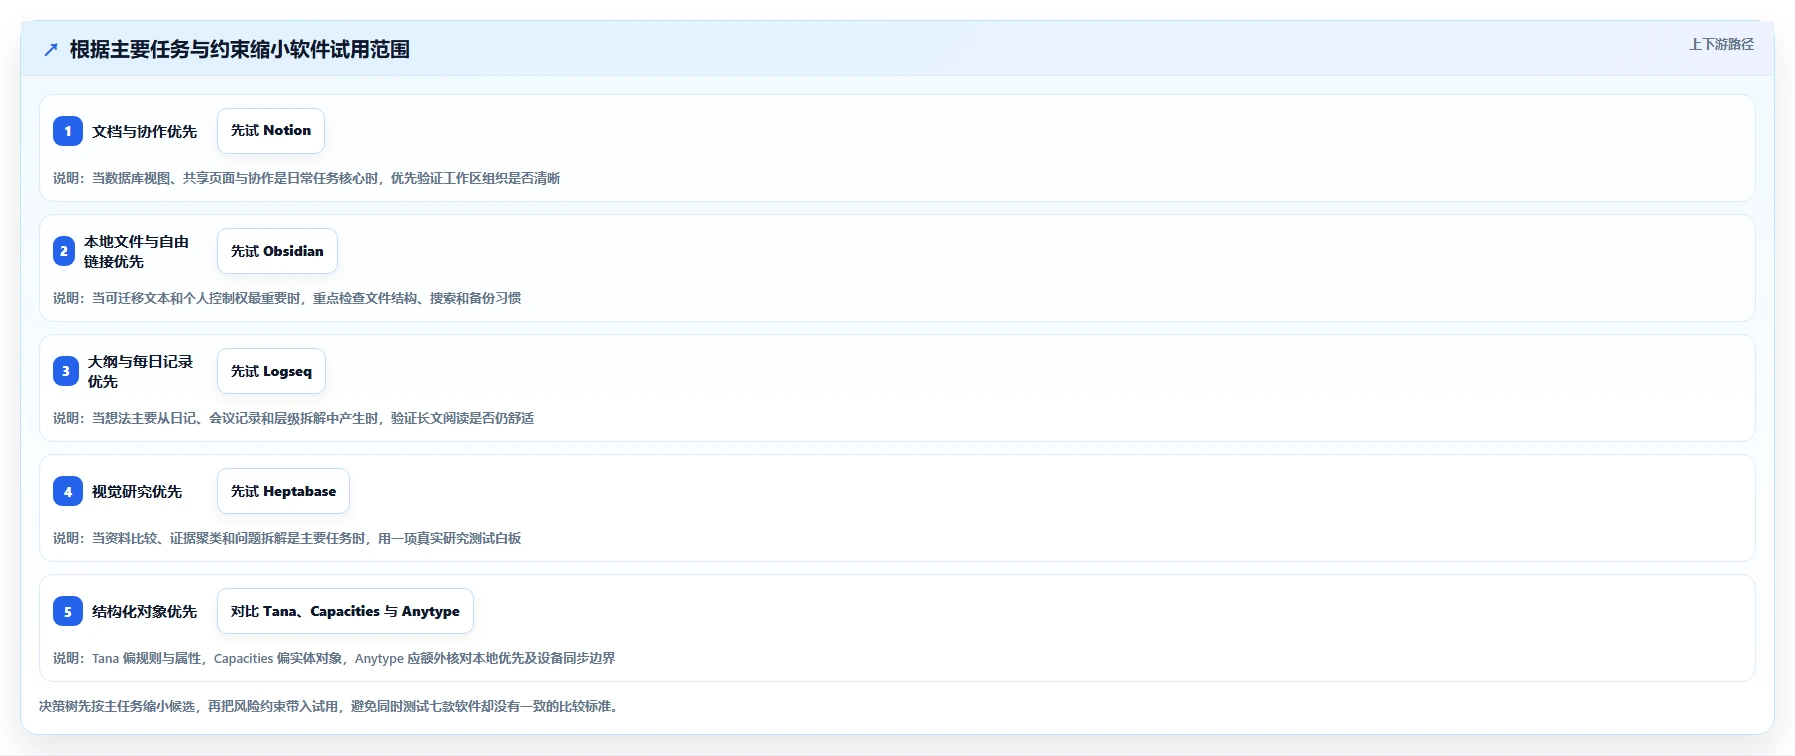1795x756 pixels.
Task: Click the title 根据主要任务与约束缩小软件试用范围
Action: 240,49
